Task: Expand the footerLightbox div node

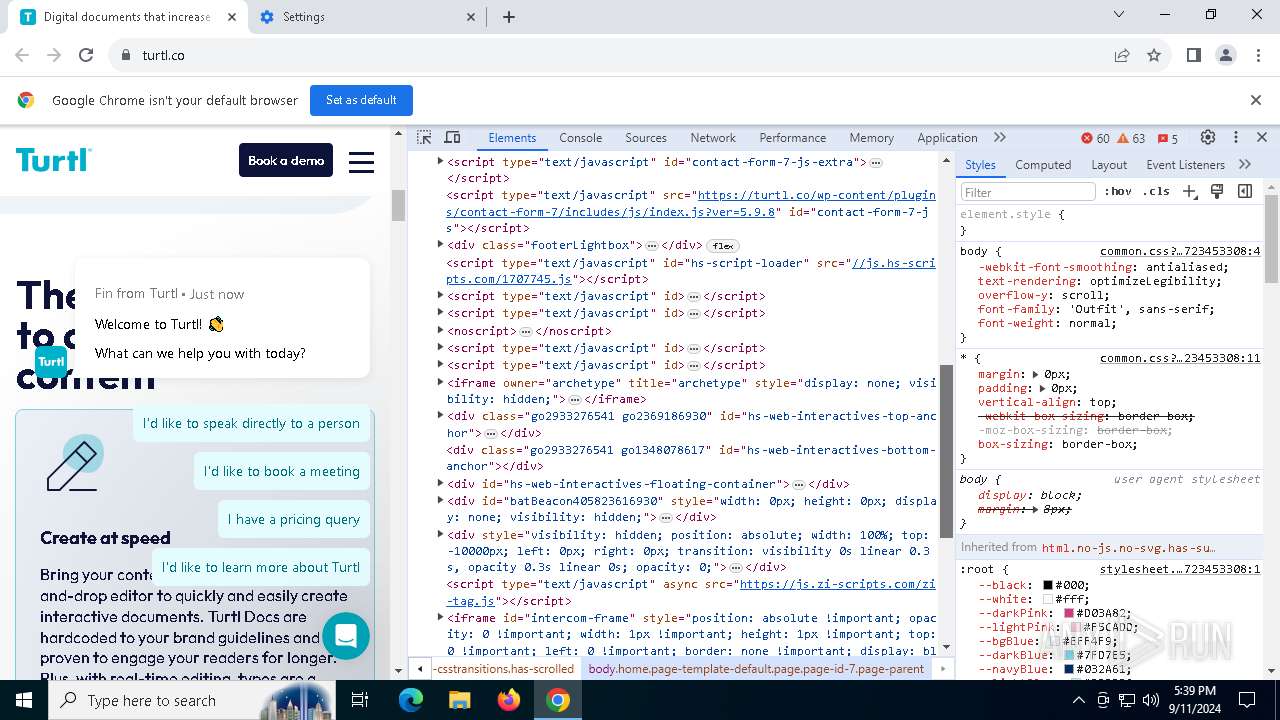Action: point(440,245)
